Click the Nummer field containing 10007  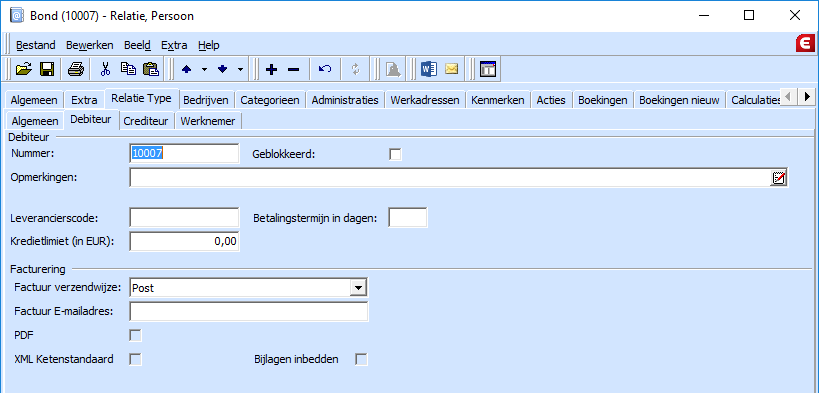(x=184, y=154)
